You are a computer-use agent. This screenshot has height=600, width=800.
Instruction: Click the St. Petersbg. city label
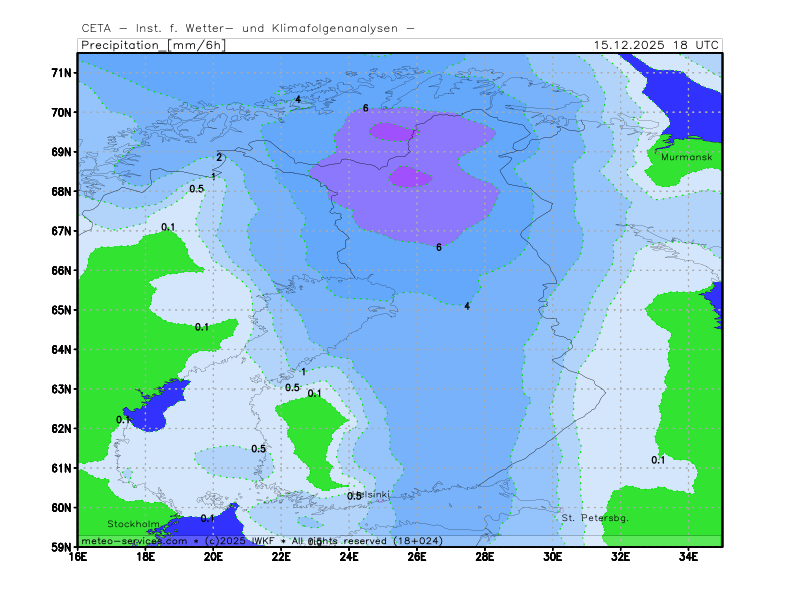tap(595, 518)
